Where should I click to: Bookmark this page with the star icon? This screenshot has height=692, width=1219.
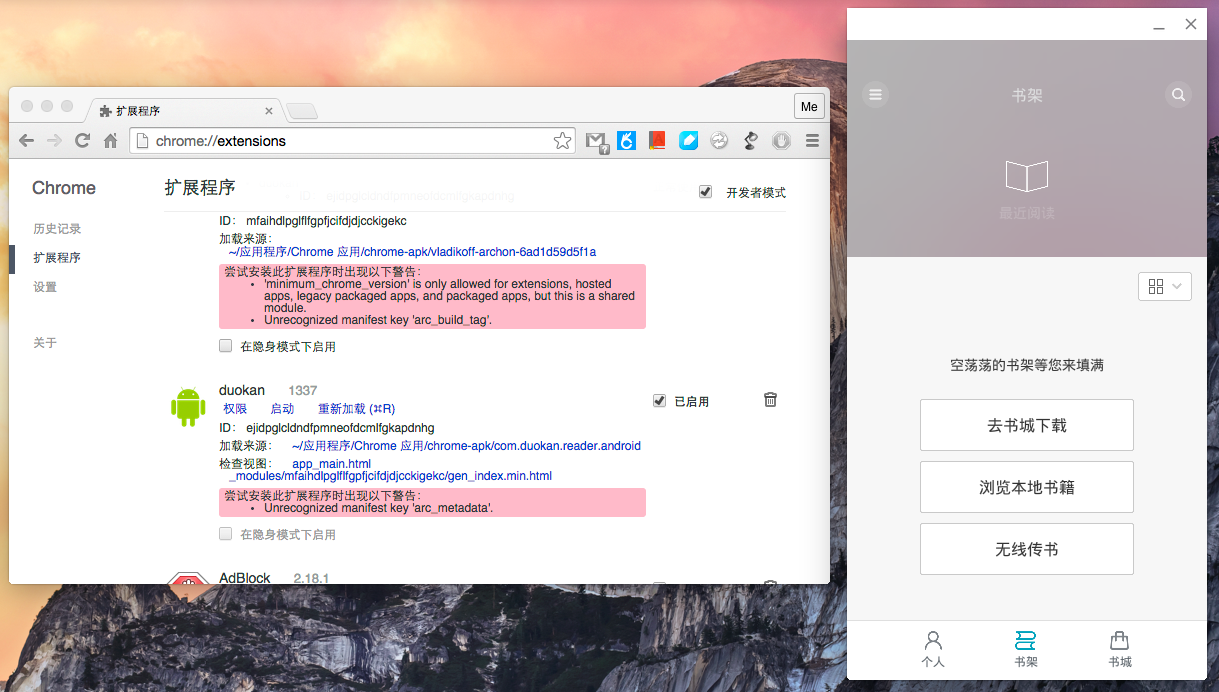[x=563, y=141]
